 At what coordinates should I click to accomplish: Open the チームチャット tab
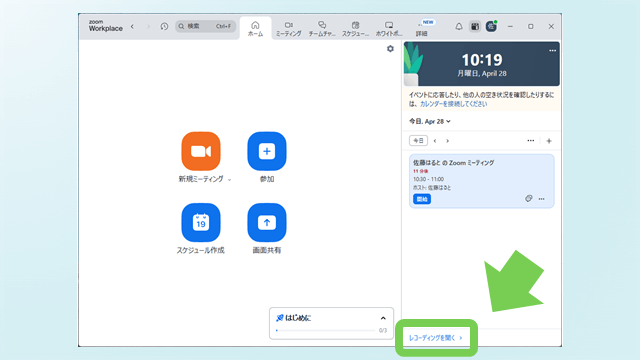click(322, 29)
